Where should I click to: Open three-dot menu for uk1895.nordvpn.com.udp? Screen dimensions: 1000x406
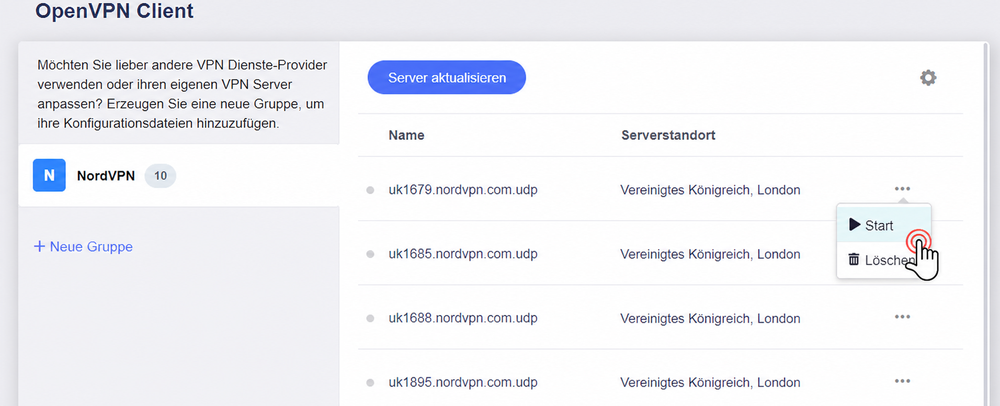[902, 381]
